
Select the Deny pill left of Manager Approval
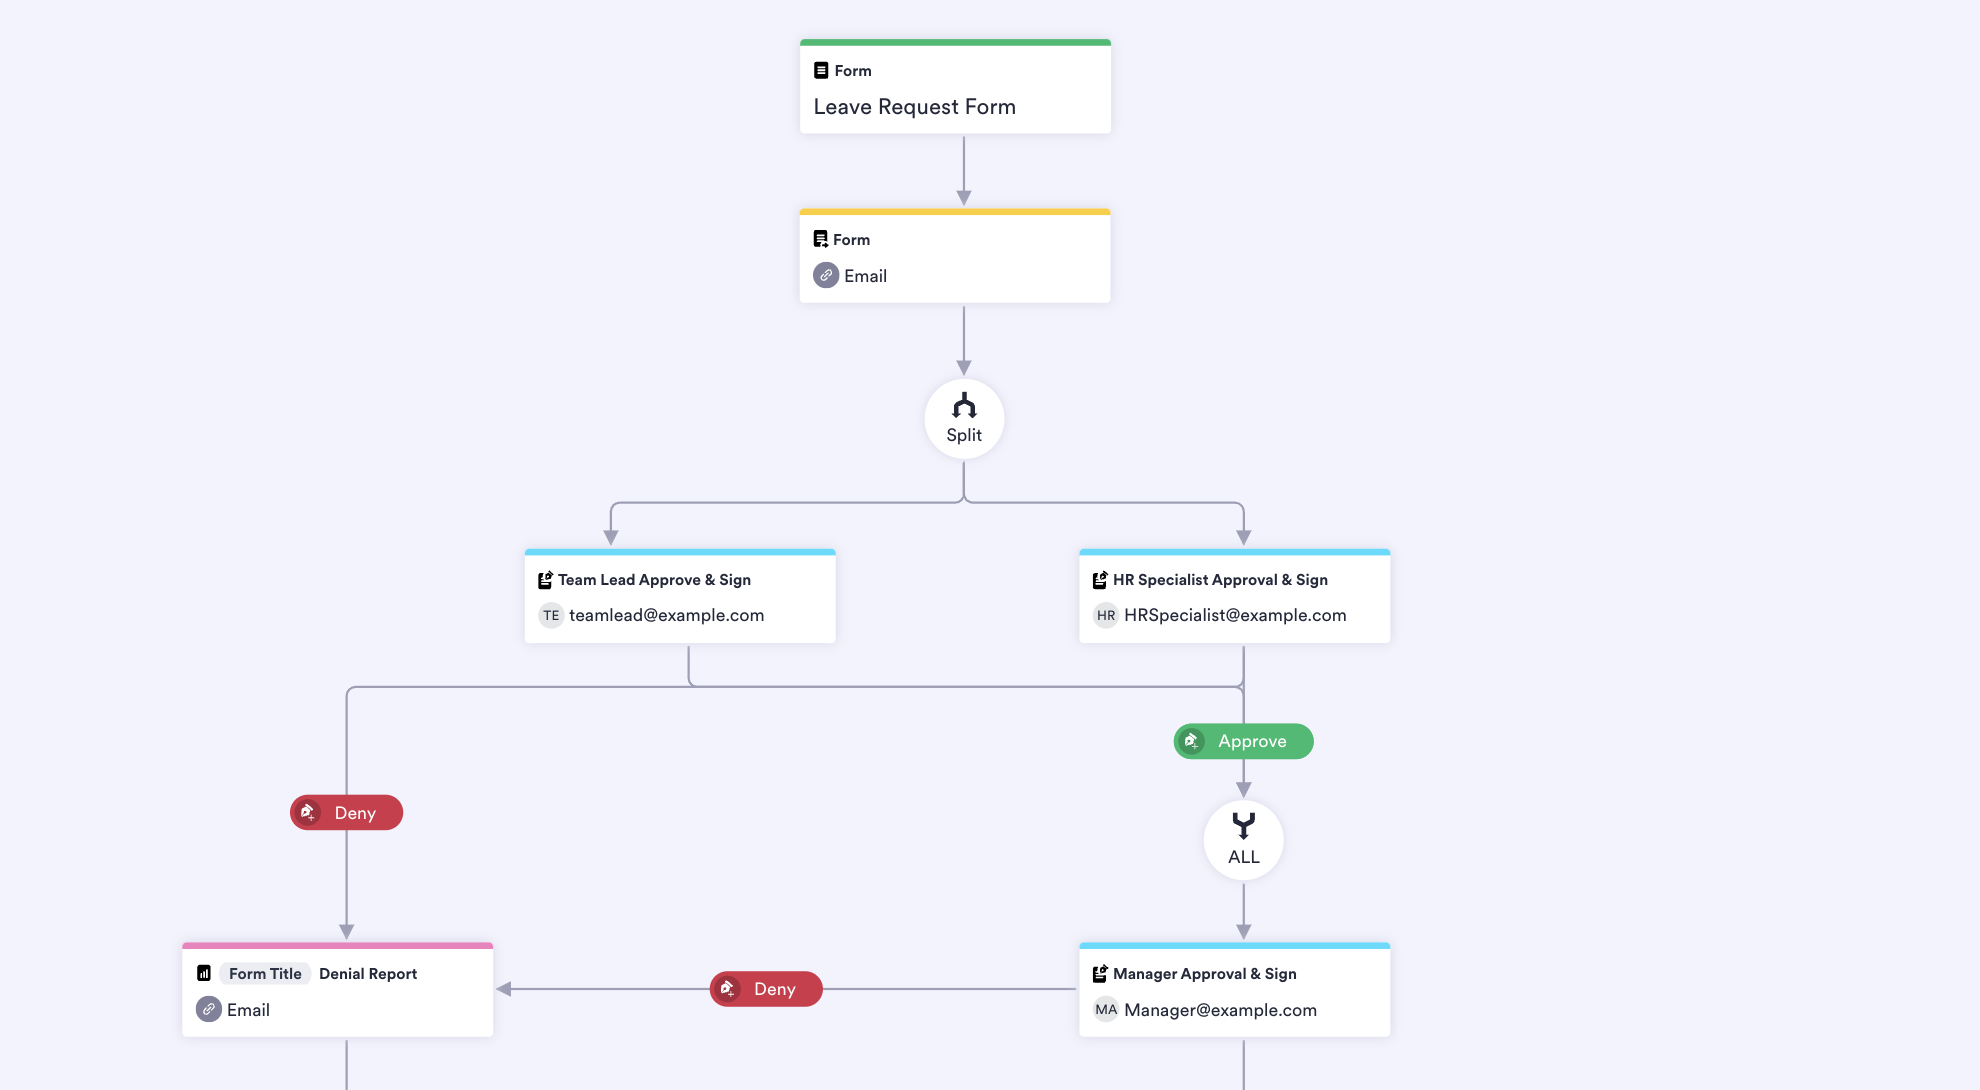766,989
